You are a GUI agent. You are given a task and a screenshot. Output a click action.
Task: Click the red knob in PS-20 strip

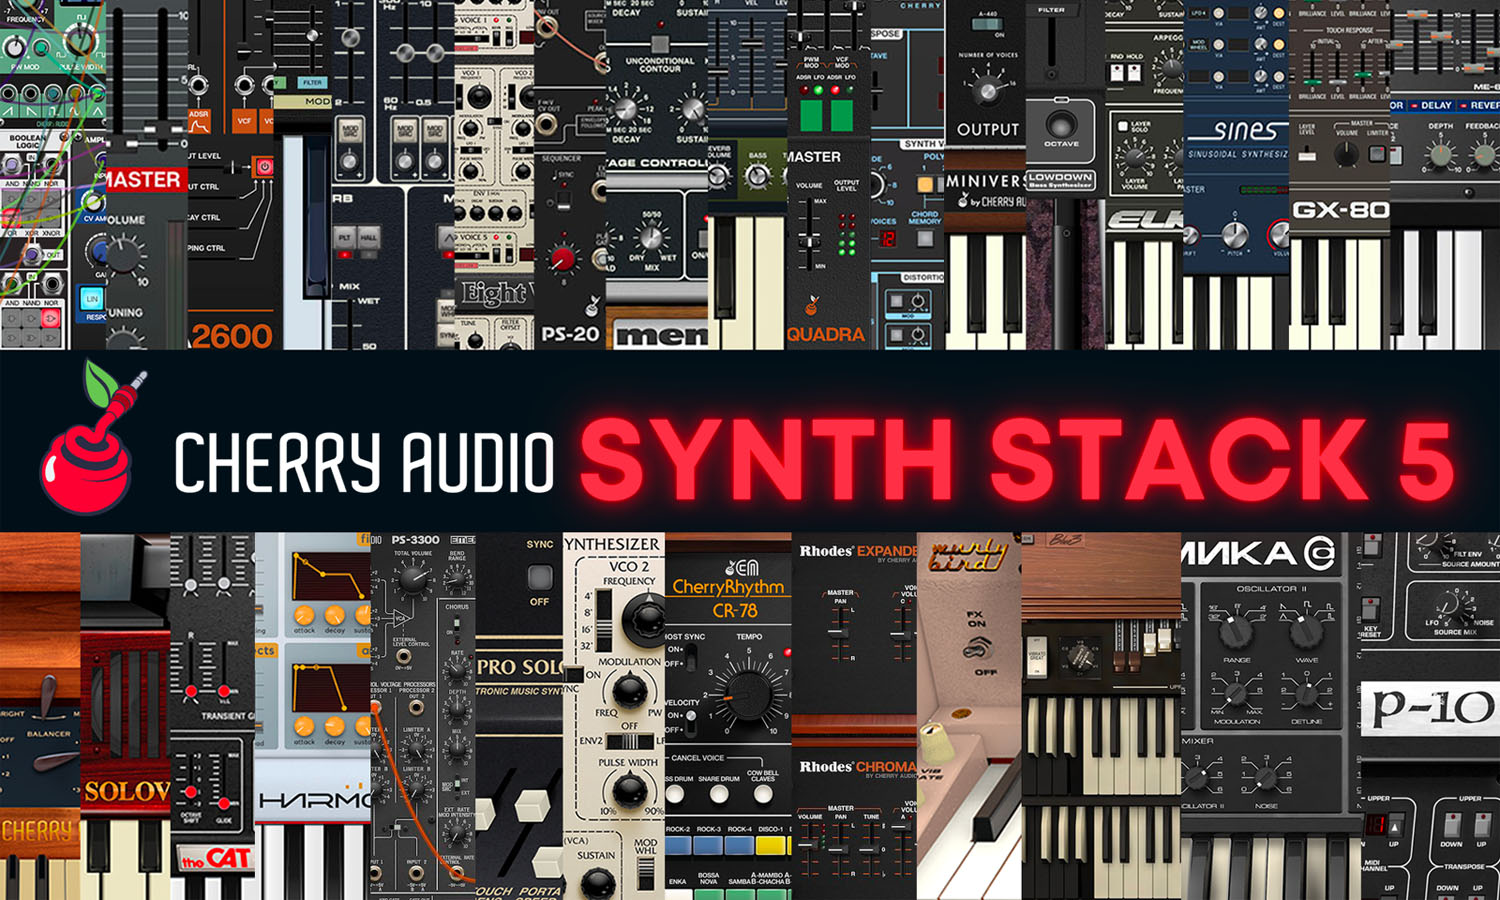point(563,259)
